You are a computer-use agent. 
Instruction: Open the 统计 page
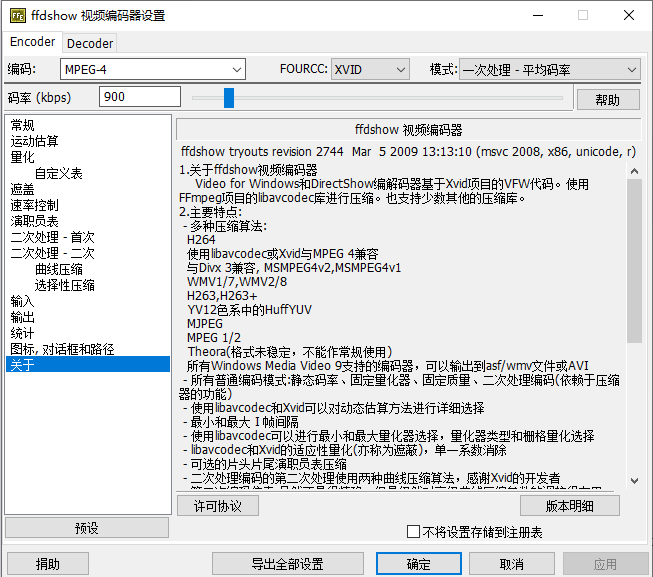22,333
